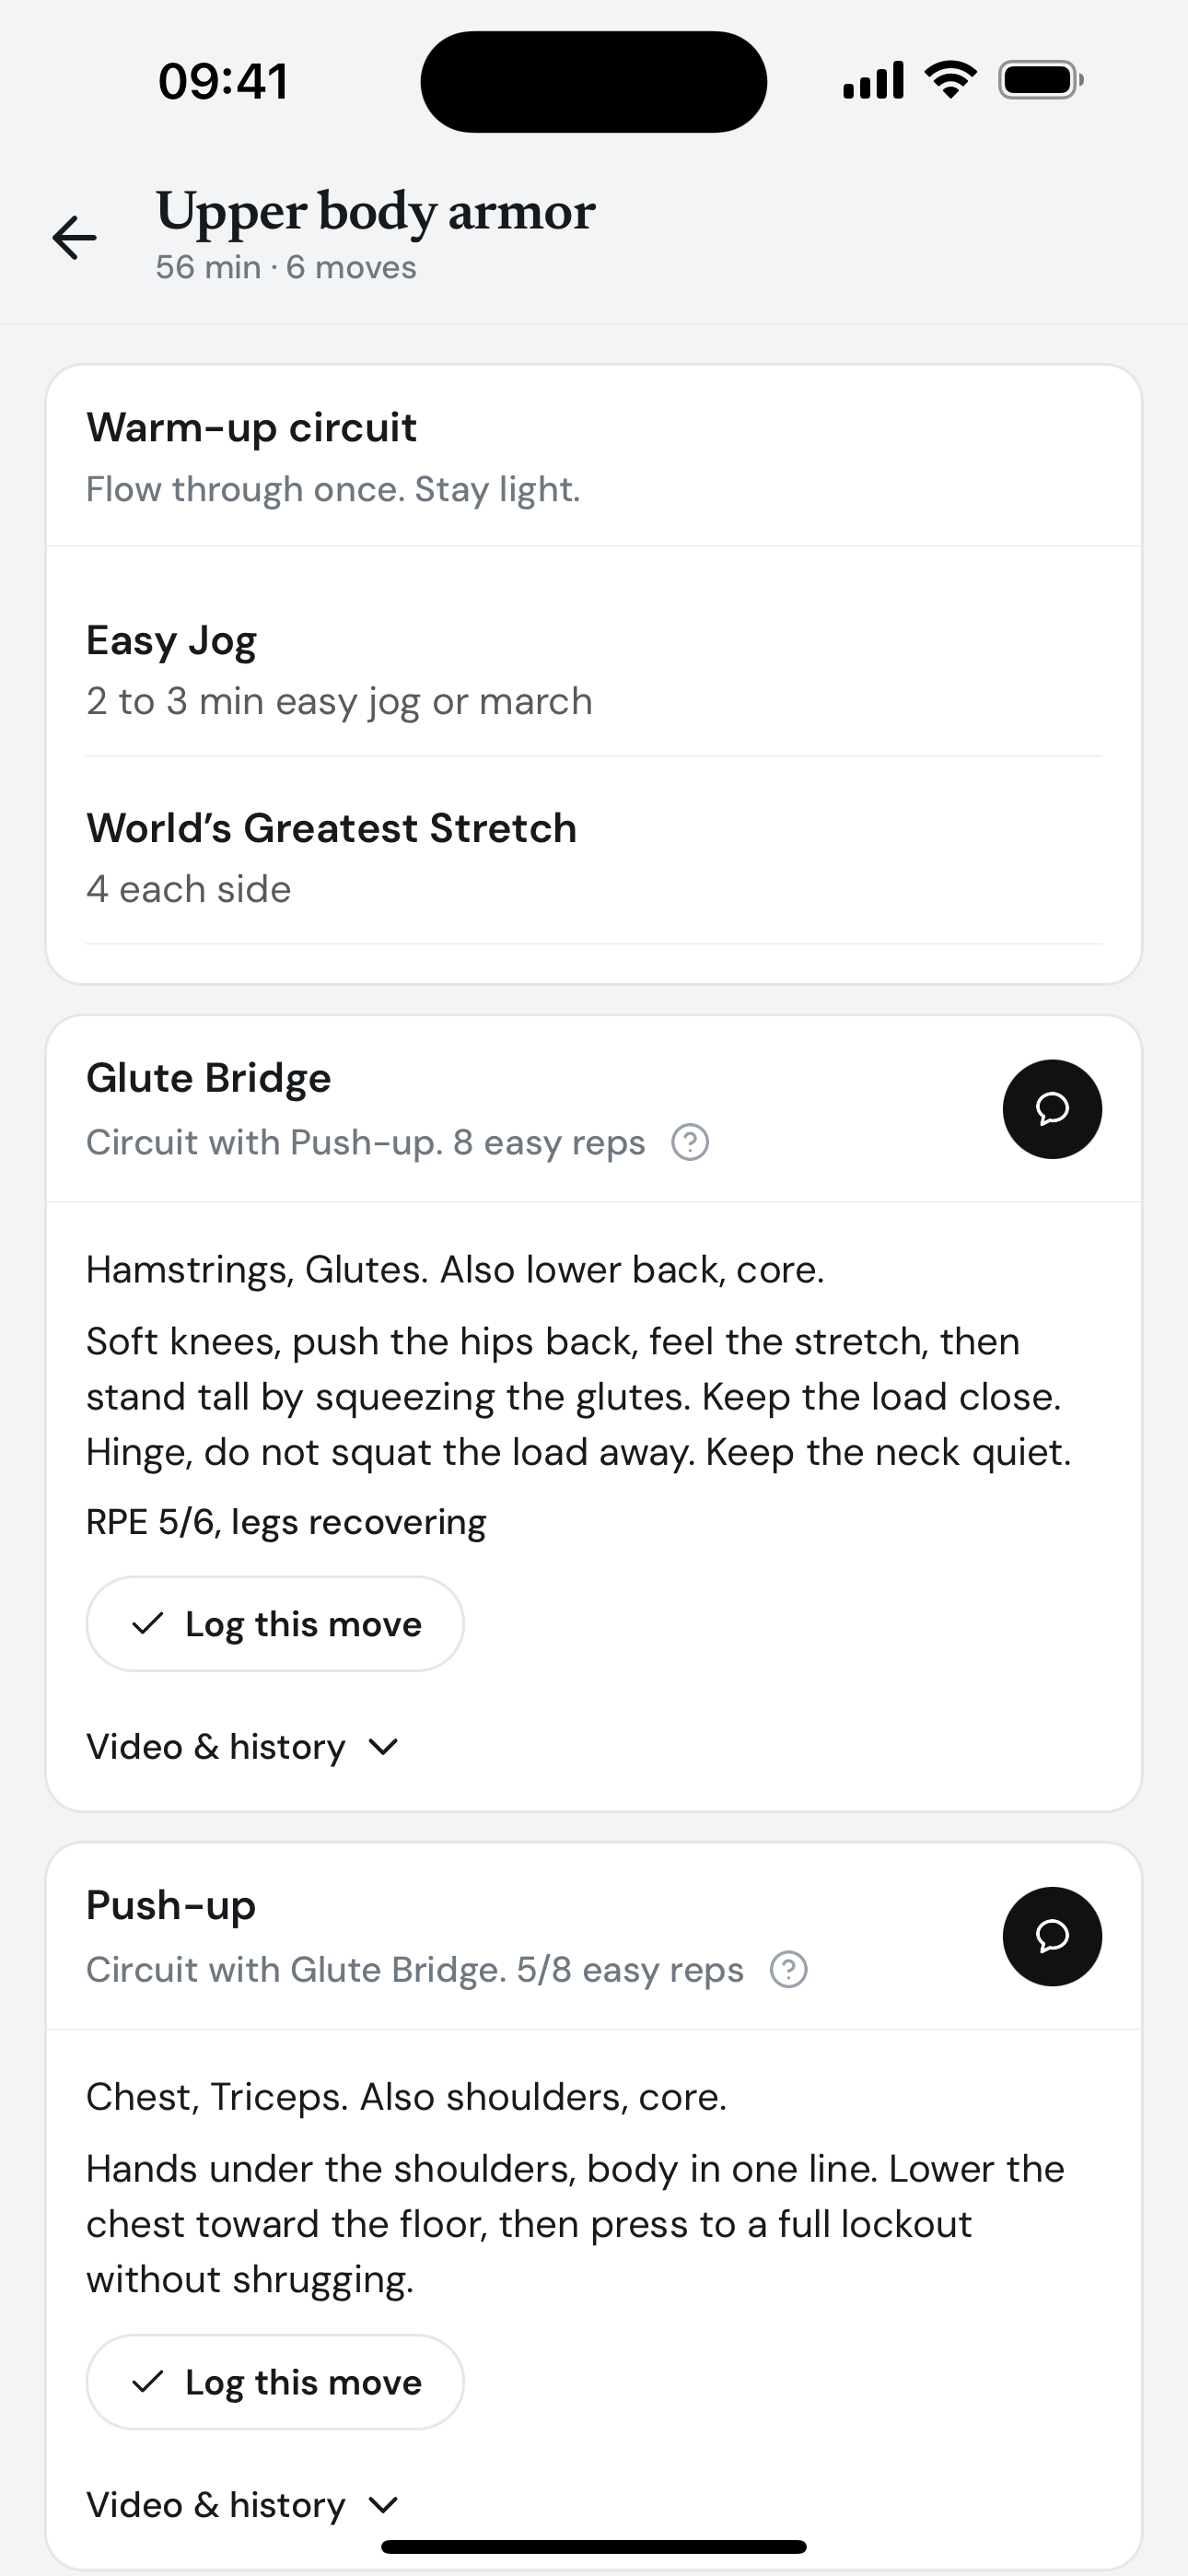Select the Easy Jog warm-up item
The image size is (1188, 2576).
pos(594,671)
